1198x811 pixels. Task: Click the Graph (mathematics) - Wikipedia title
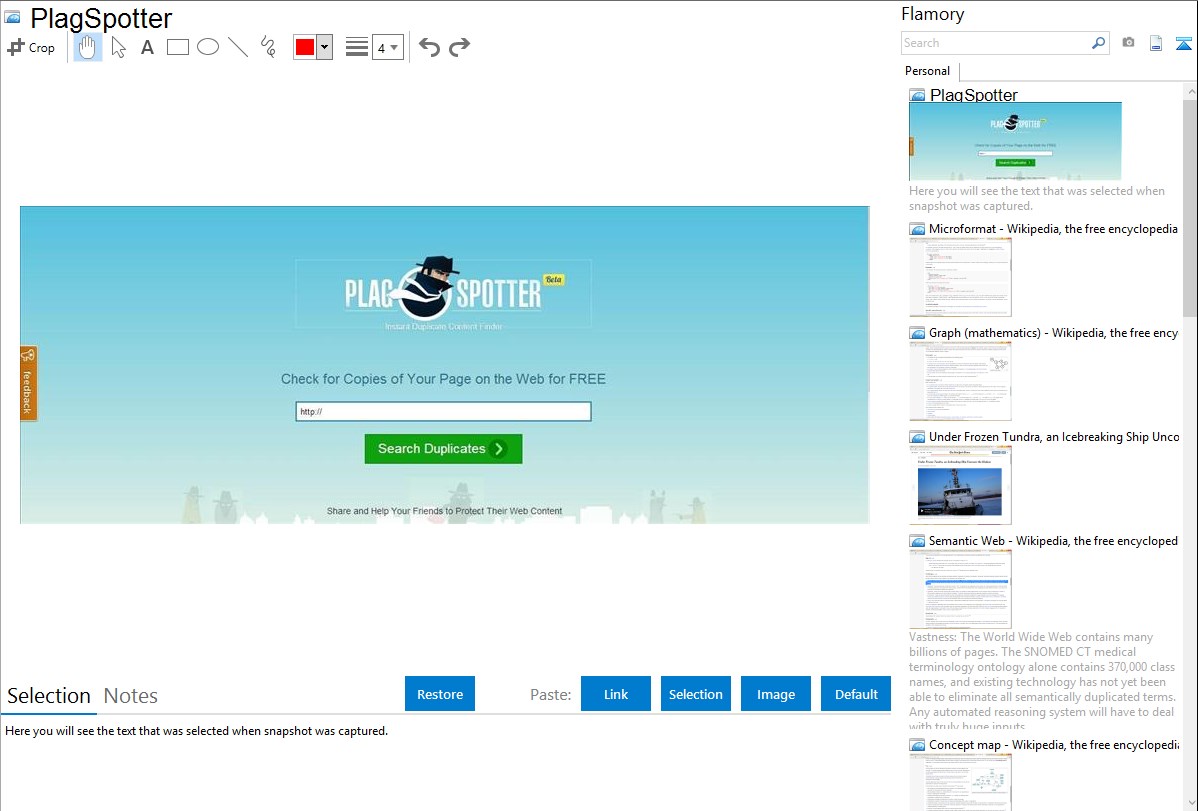click(x=1053, y=333)
